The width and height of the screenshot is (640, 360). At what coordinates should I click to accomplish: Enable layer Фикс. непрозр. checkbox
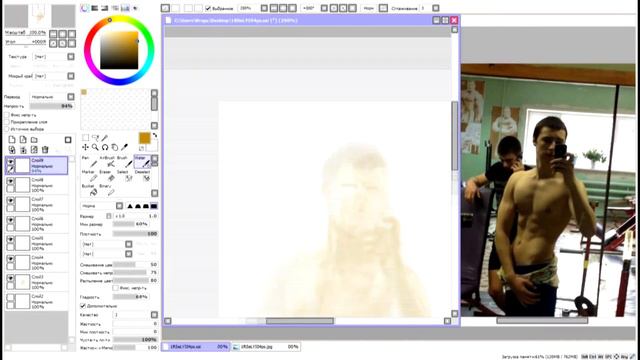(x=7, y=115)
